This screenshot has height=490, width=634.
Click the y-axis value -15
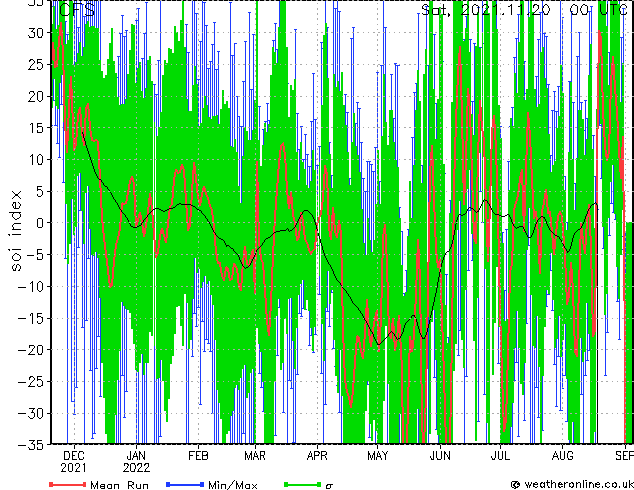[31, 319]
